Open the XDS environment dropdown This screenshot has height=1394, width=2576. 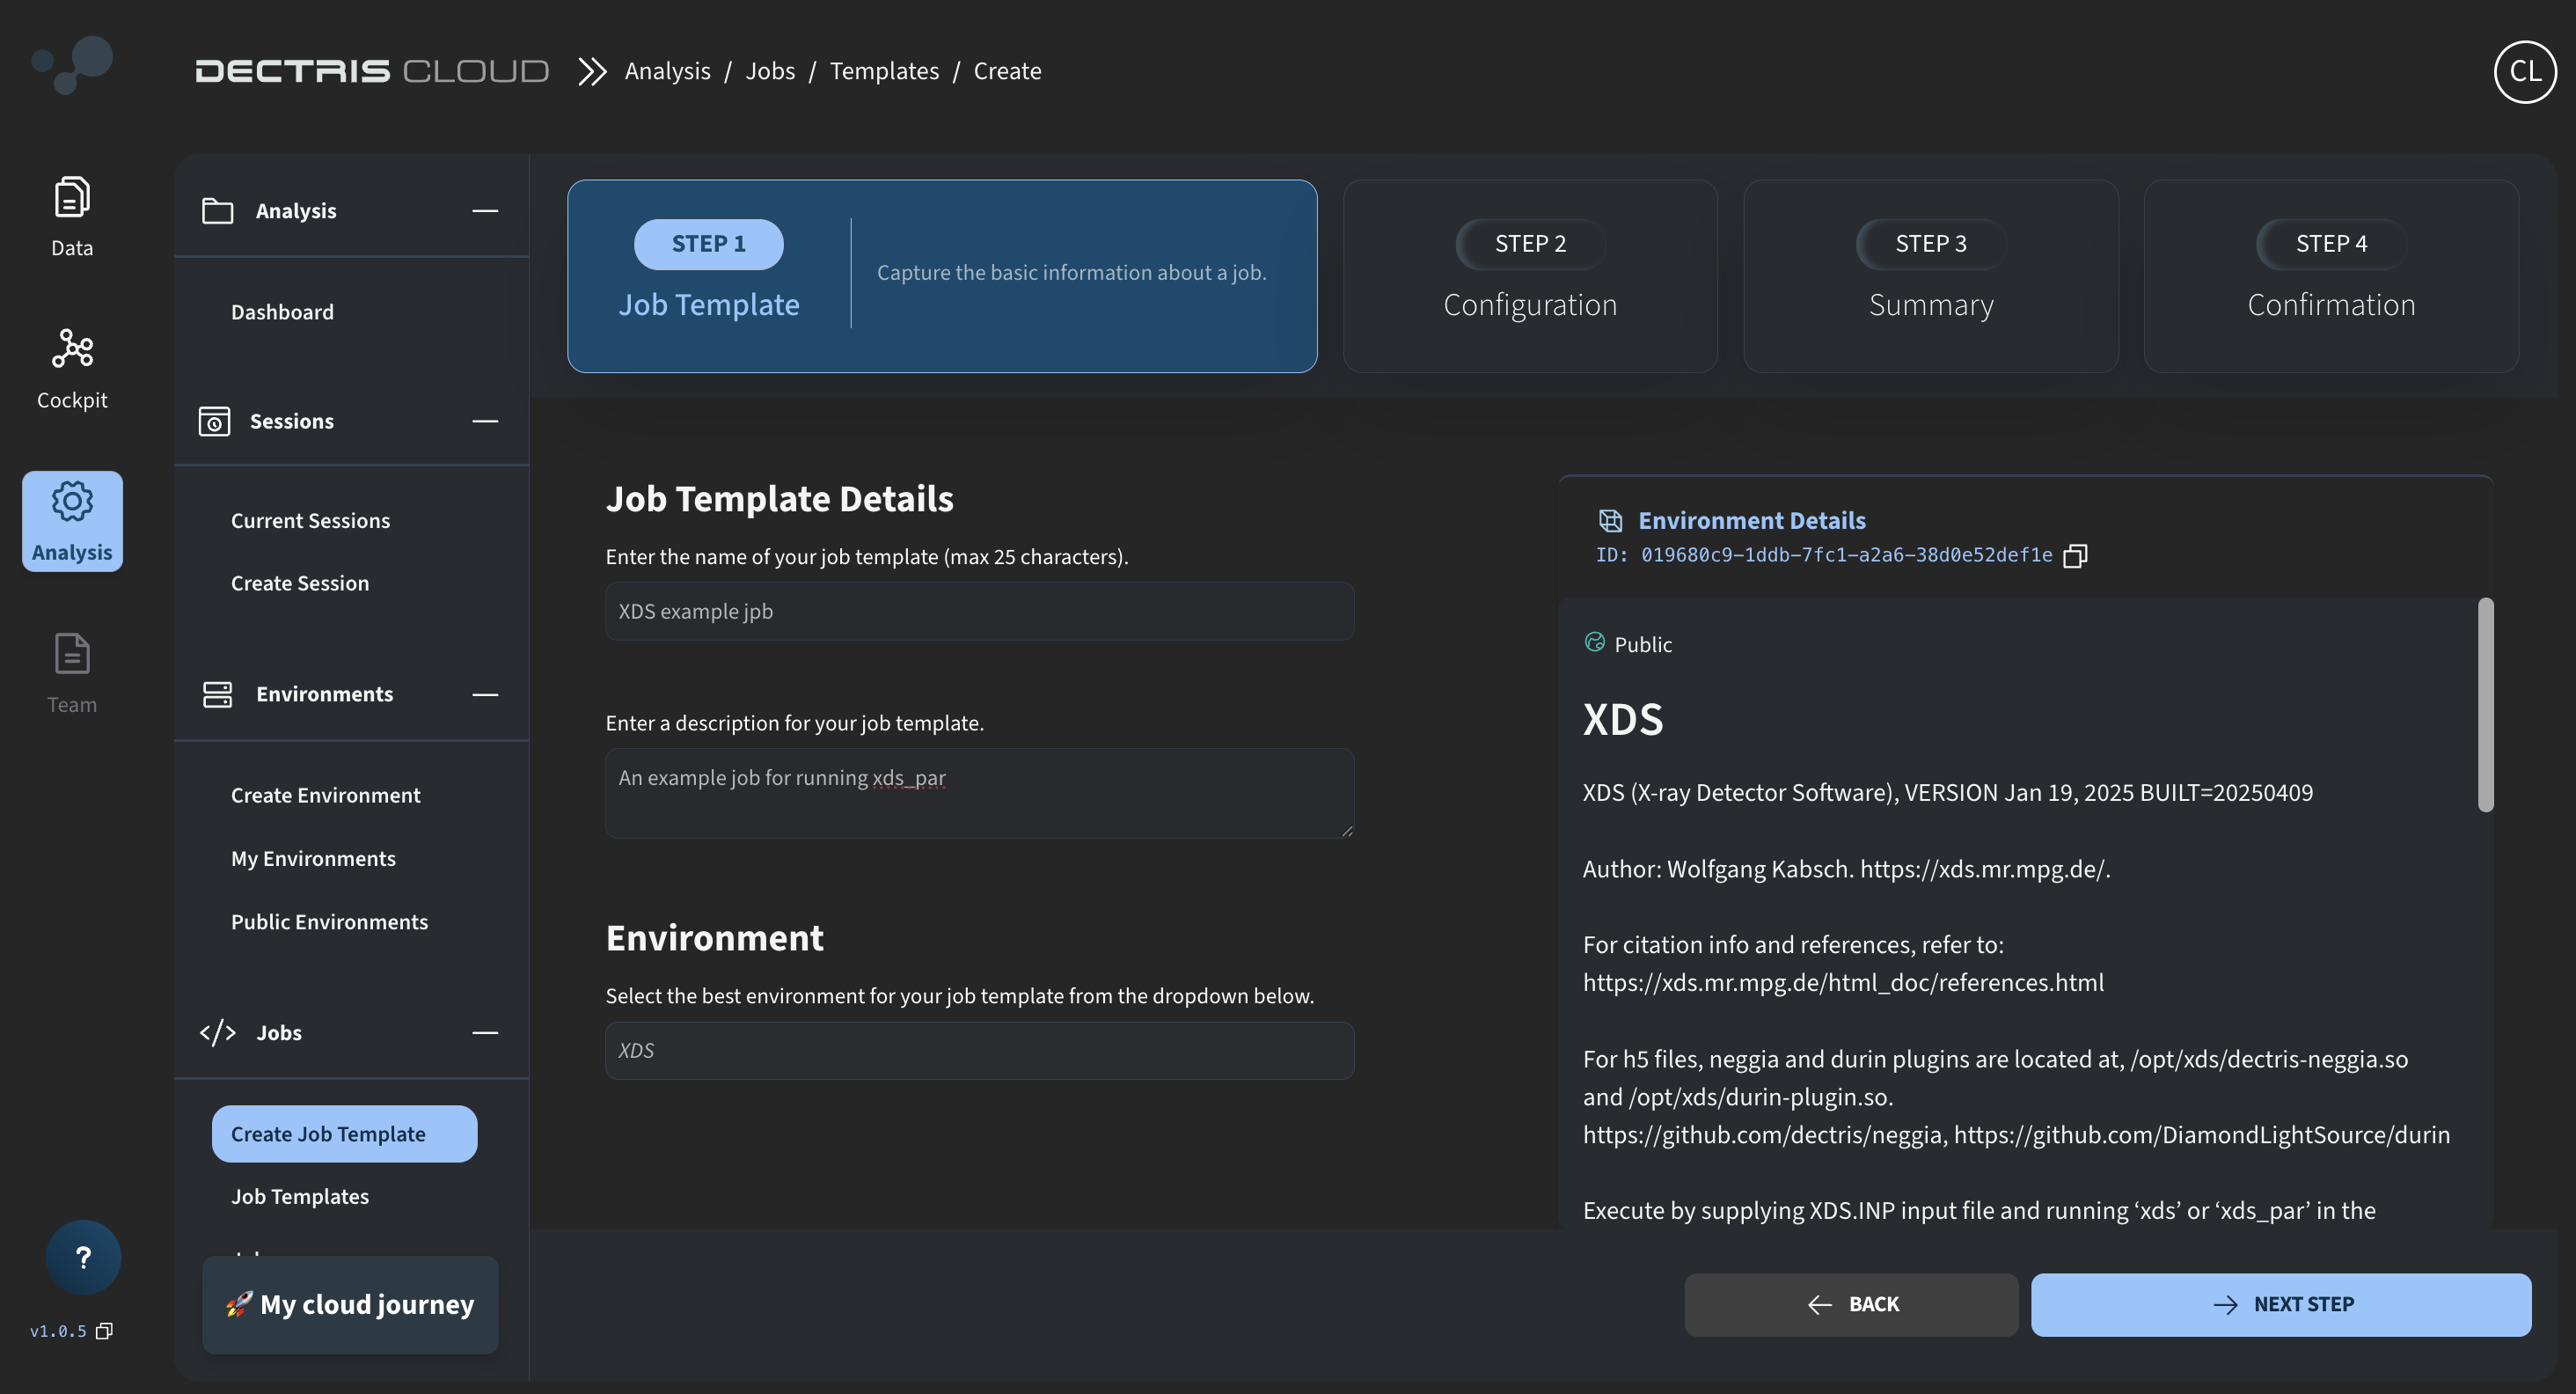click(979, 1050)
